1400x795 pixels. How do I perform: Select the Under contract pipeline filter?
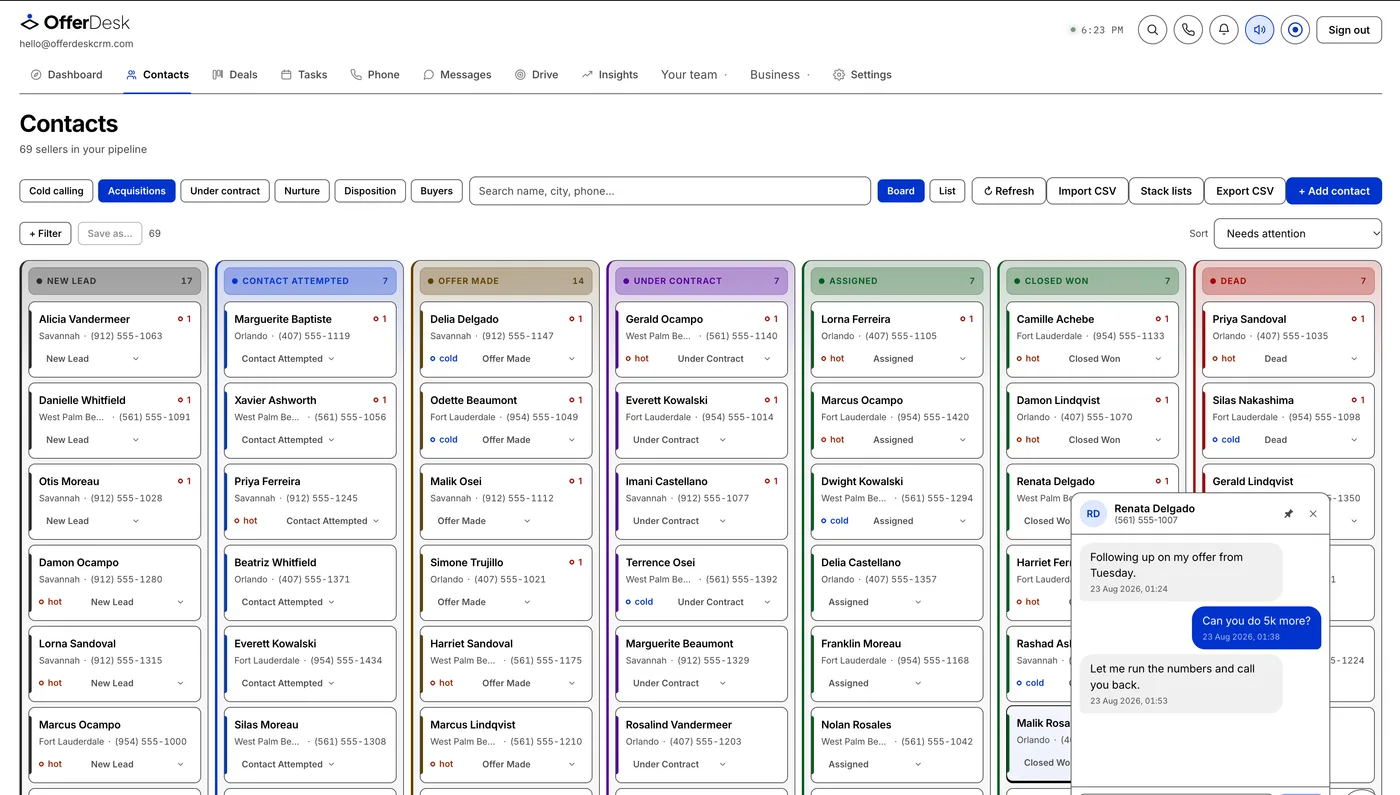[x=225, y=191]
